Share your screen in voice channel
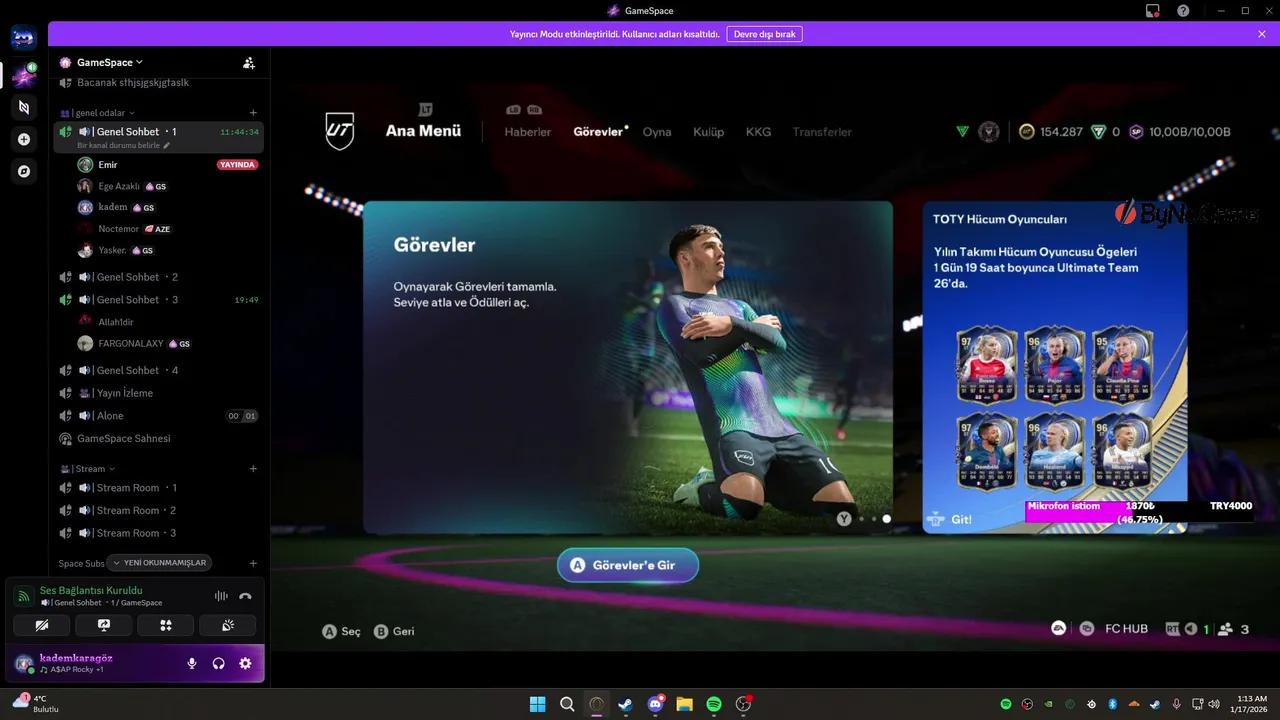The image size is (1280, 720). (x=104, y=625)
